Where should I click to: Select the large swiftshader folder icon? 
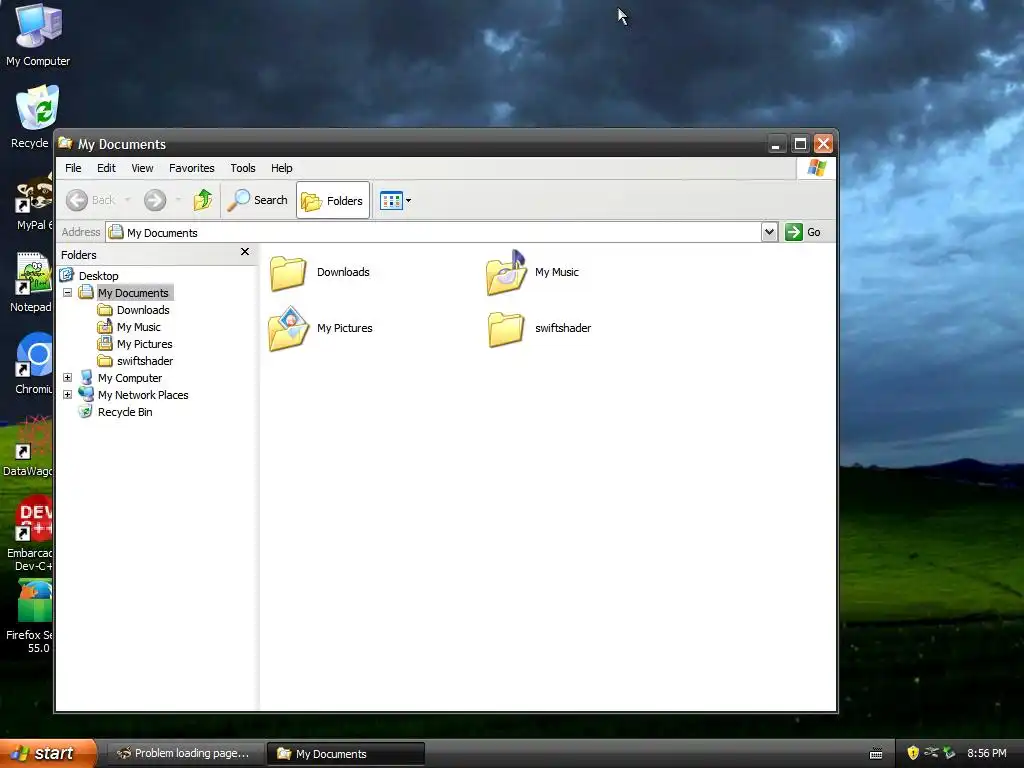coord(506,328)
